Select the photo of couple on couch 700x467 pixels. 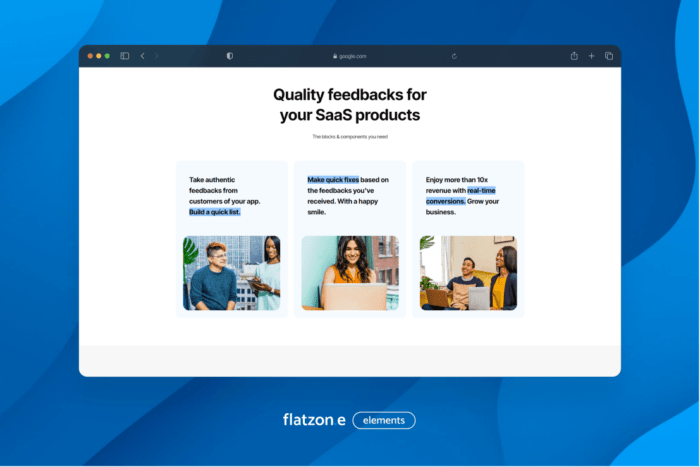tap(468, 273)
